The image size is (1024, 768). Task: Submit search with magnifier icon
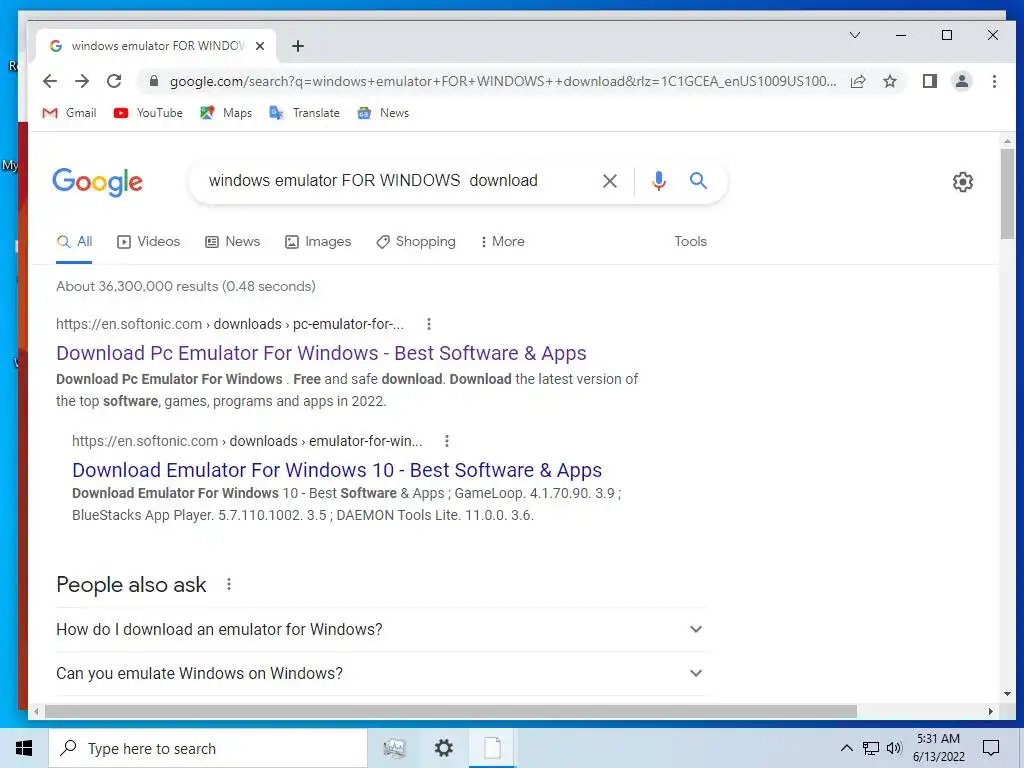coord(698,180)
